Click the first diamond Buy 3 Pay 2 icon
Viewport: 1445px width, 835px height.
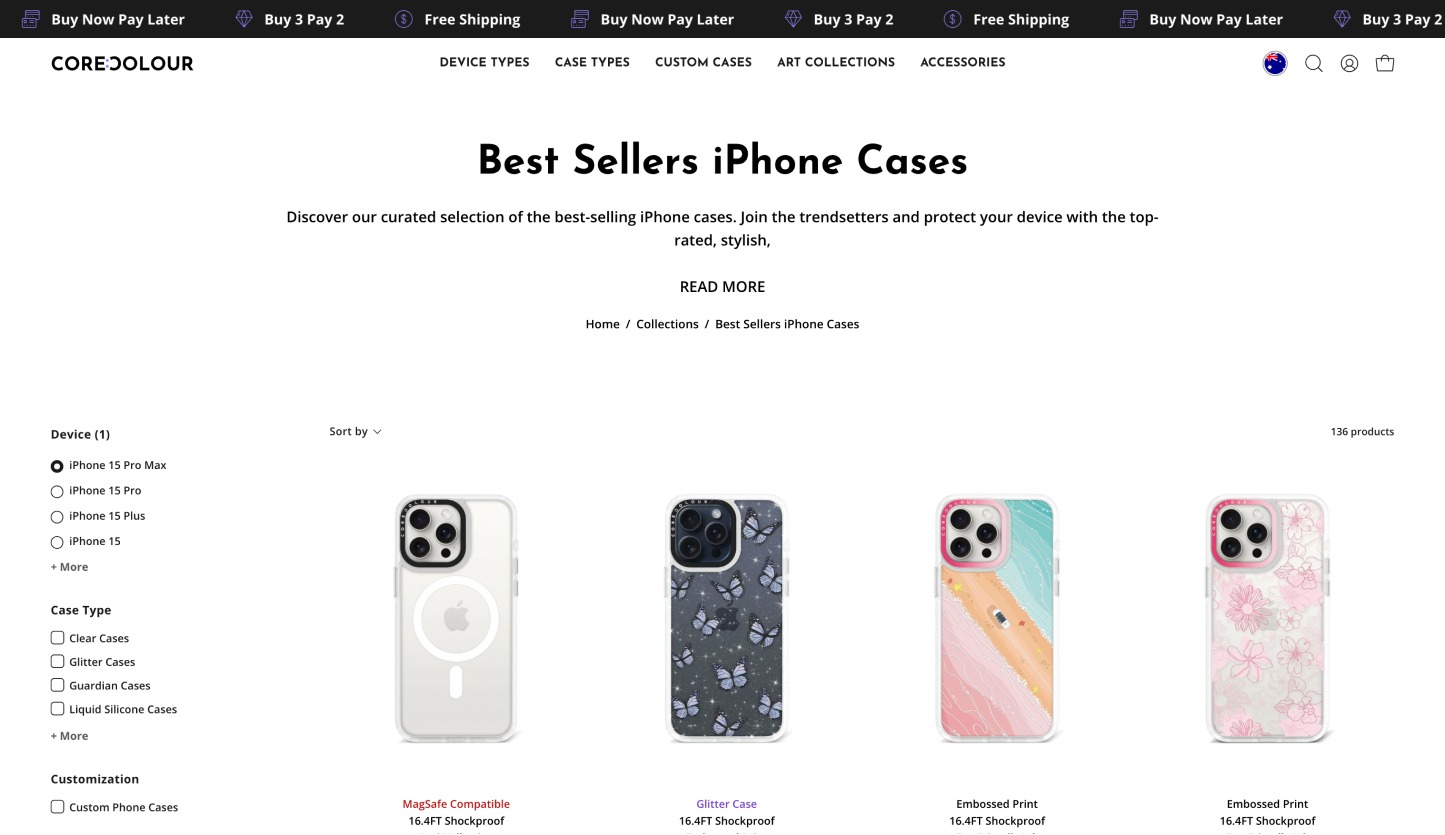[244, 19]
